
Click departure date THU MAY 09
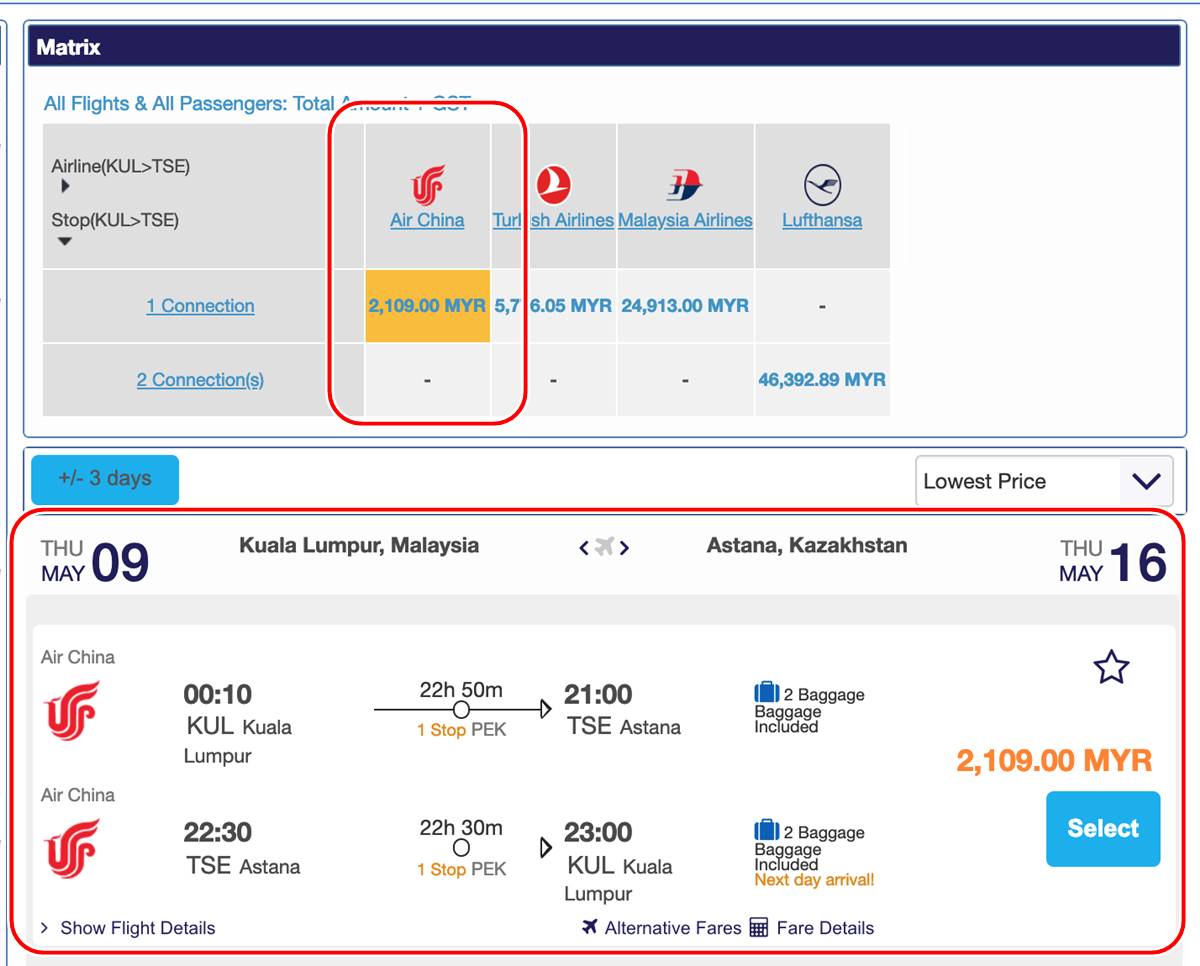[95, 561]
